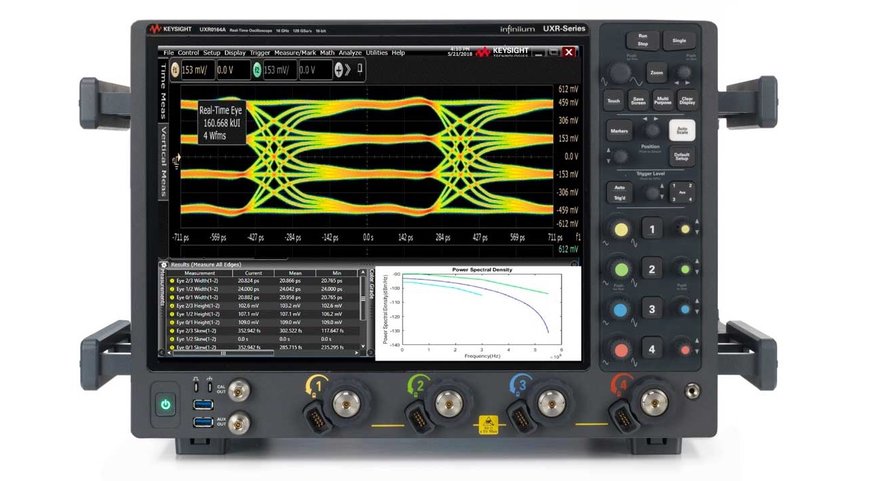Click the Measurement column header
The width and height of the screenshot is (870, 481).
click(200, 273)
